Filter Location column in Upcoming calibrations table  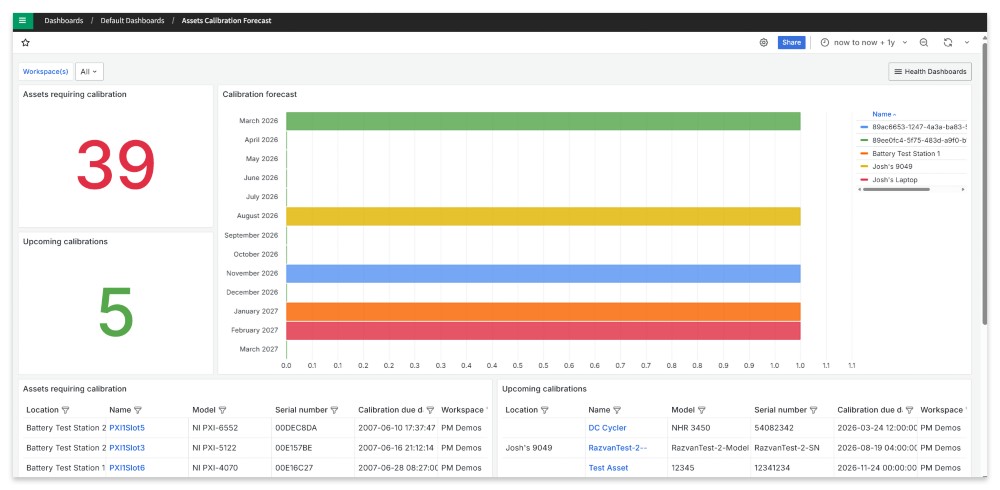tap(544, 410)
